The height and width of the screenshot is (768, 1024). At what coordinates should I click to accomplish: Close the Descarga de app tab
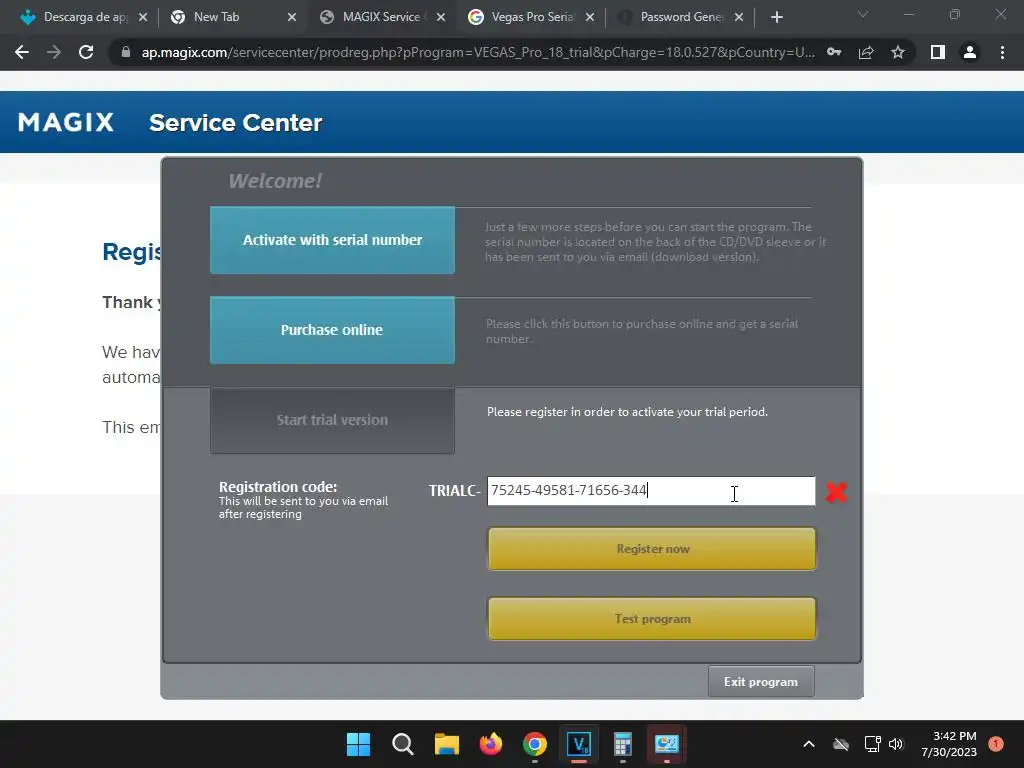[x=143, y=17]
